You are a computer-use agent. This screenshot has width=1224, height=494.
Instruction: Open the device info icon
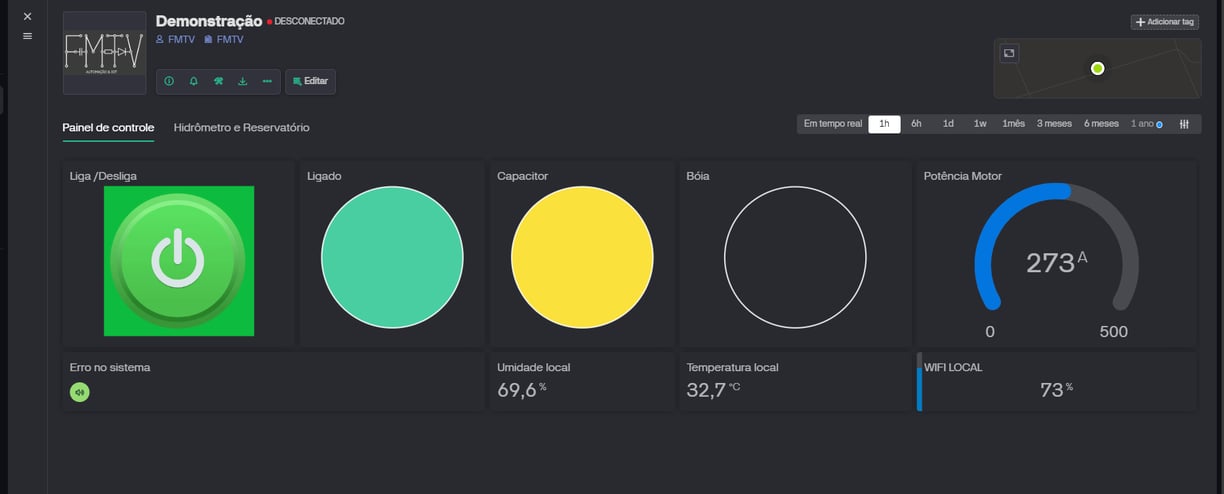click(168, 81)
